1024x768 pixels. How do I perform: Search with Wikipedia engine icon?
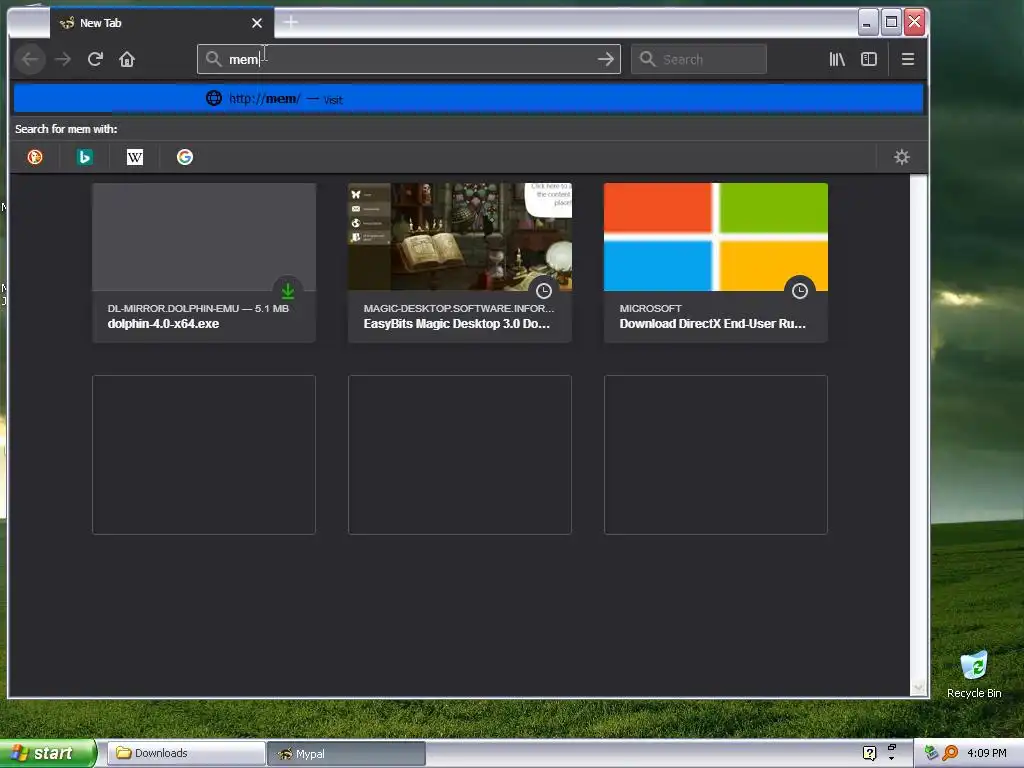tap(135, 157)
